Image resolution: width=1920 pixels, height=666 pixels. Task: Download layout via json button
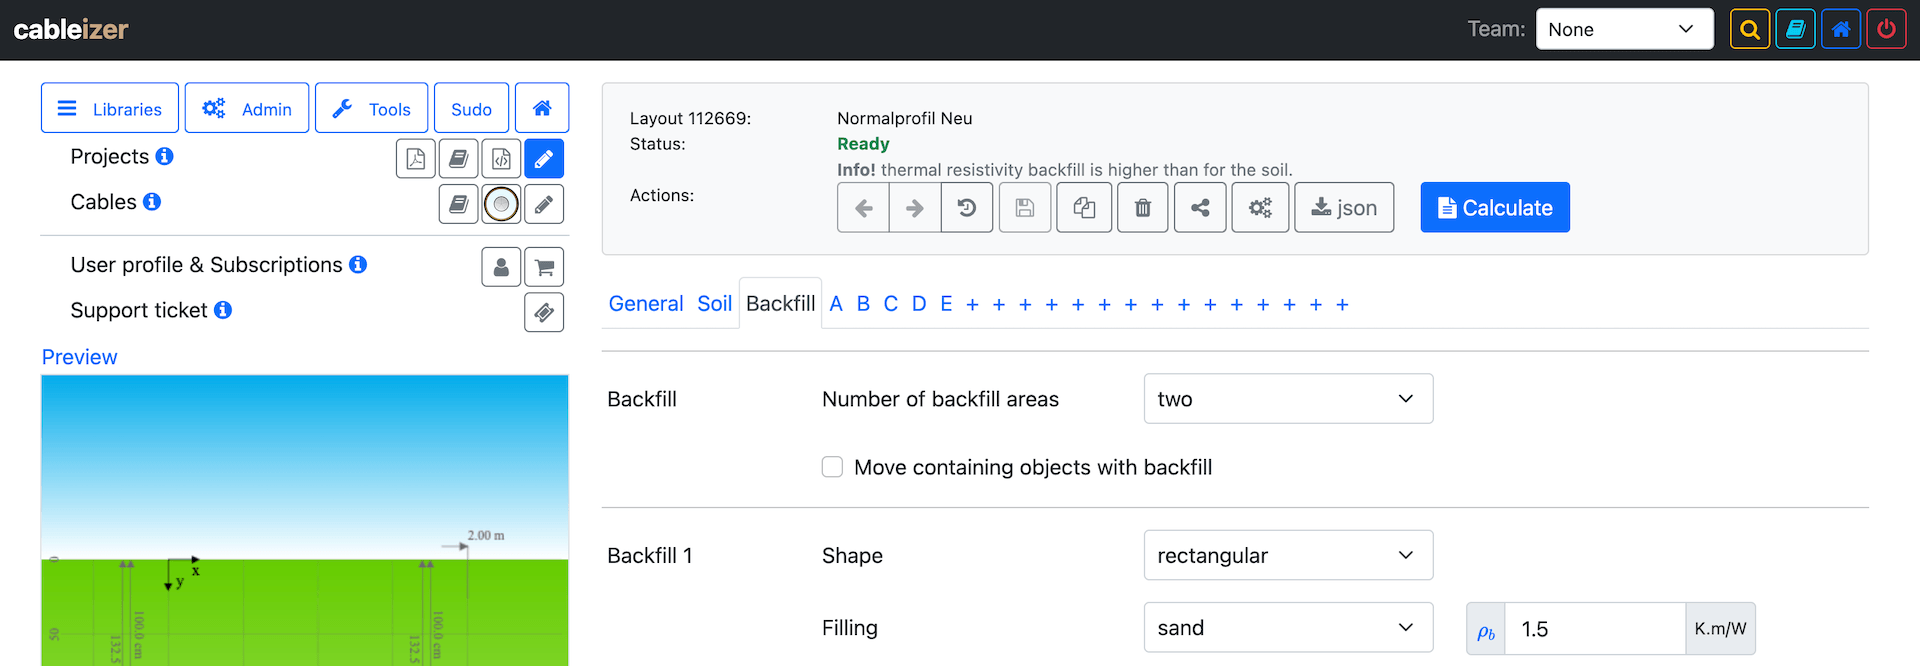click(1344, 208)
